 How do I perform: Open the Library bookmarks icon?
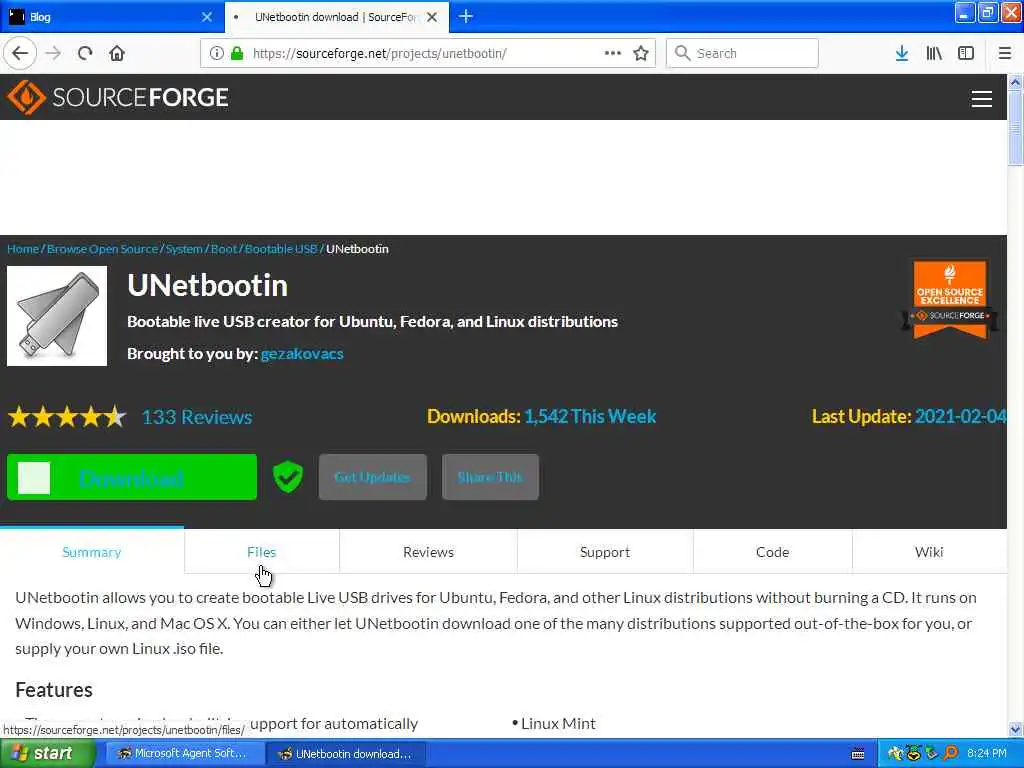coord(934,53)
